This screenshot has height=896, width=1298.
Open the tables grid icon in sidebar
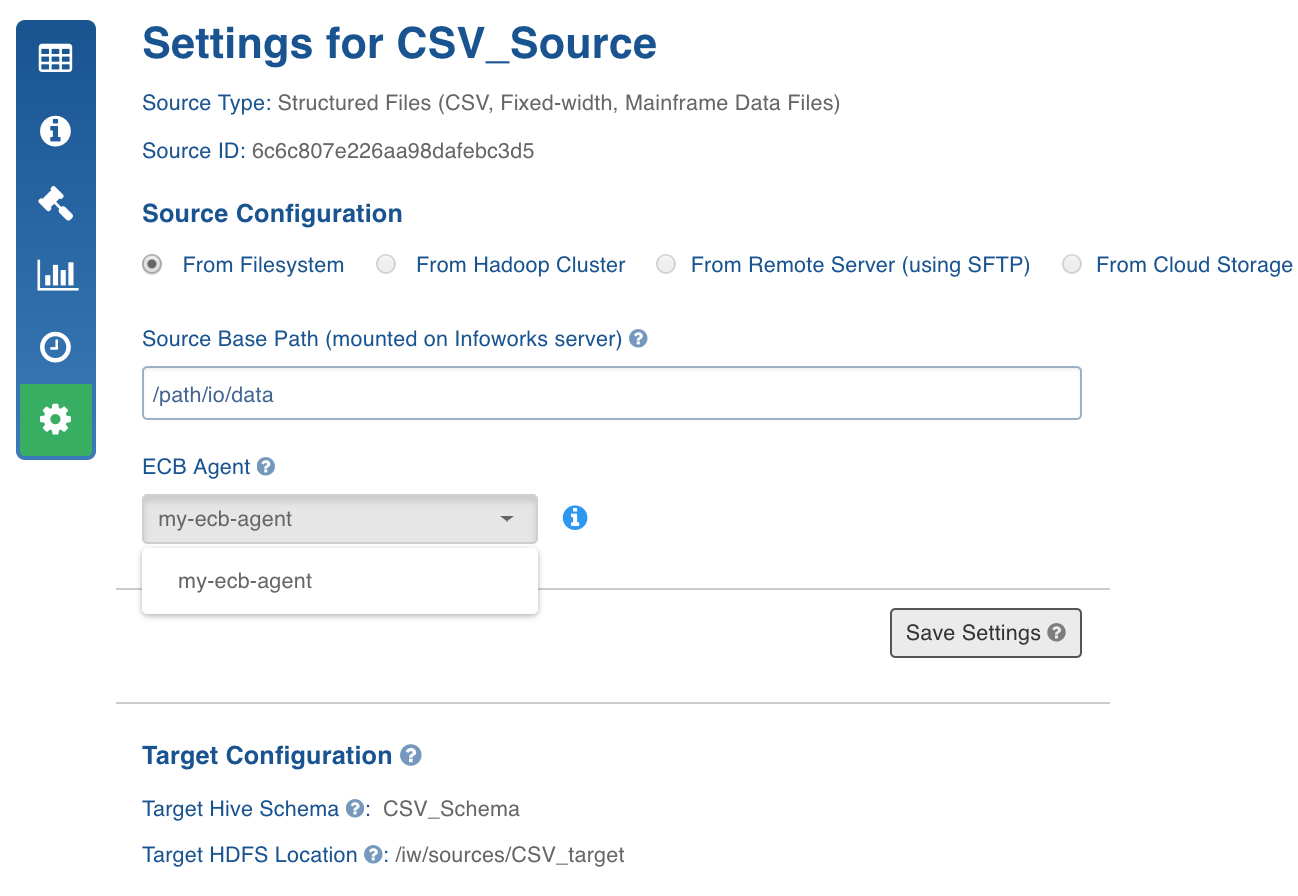point(55,58)
